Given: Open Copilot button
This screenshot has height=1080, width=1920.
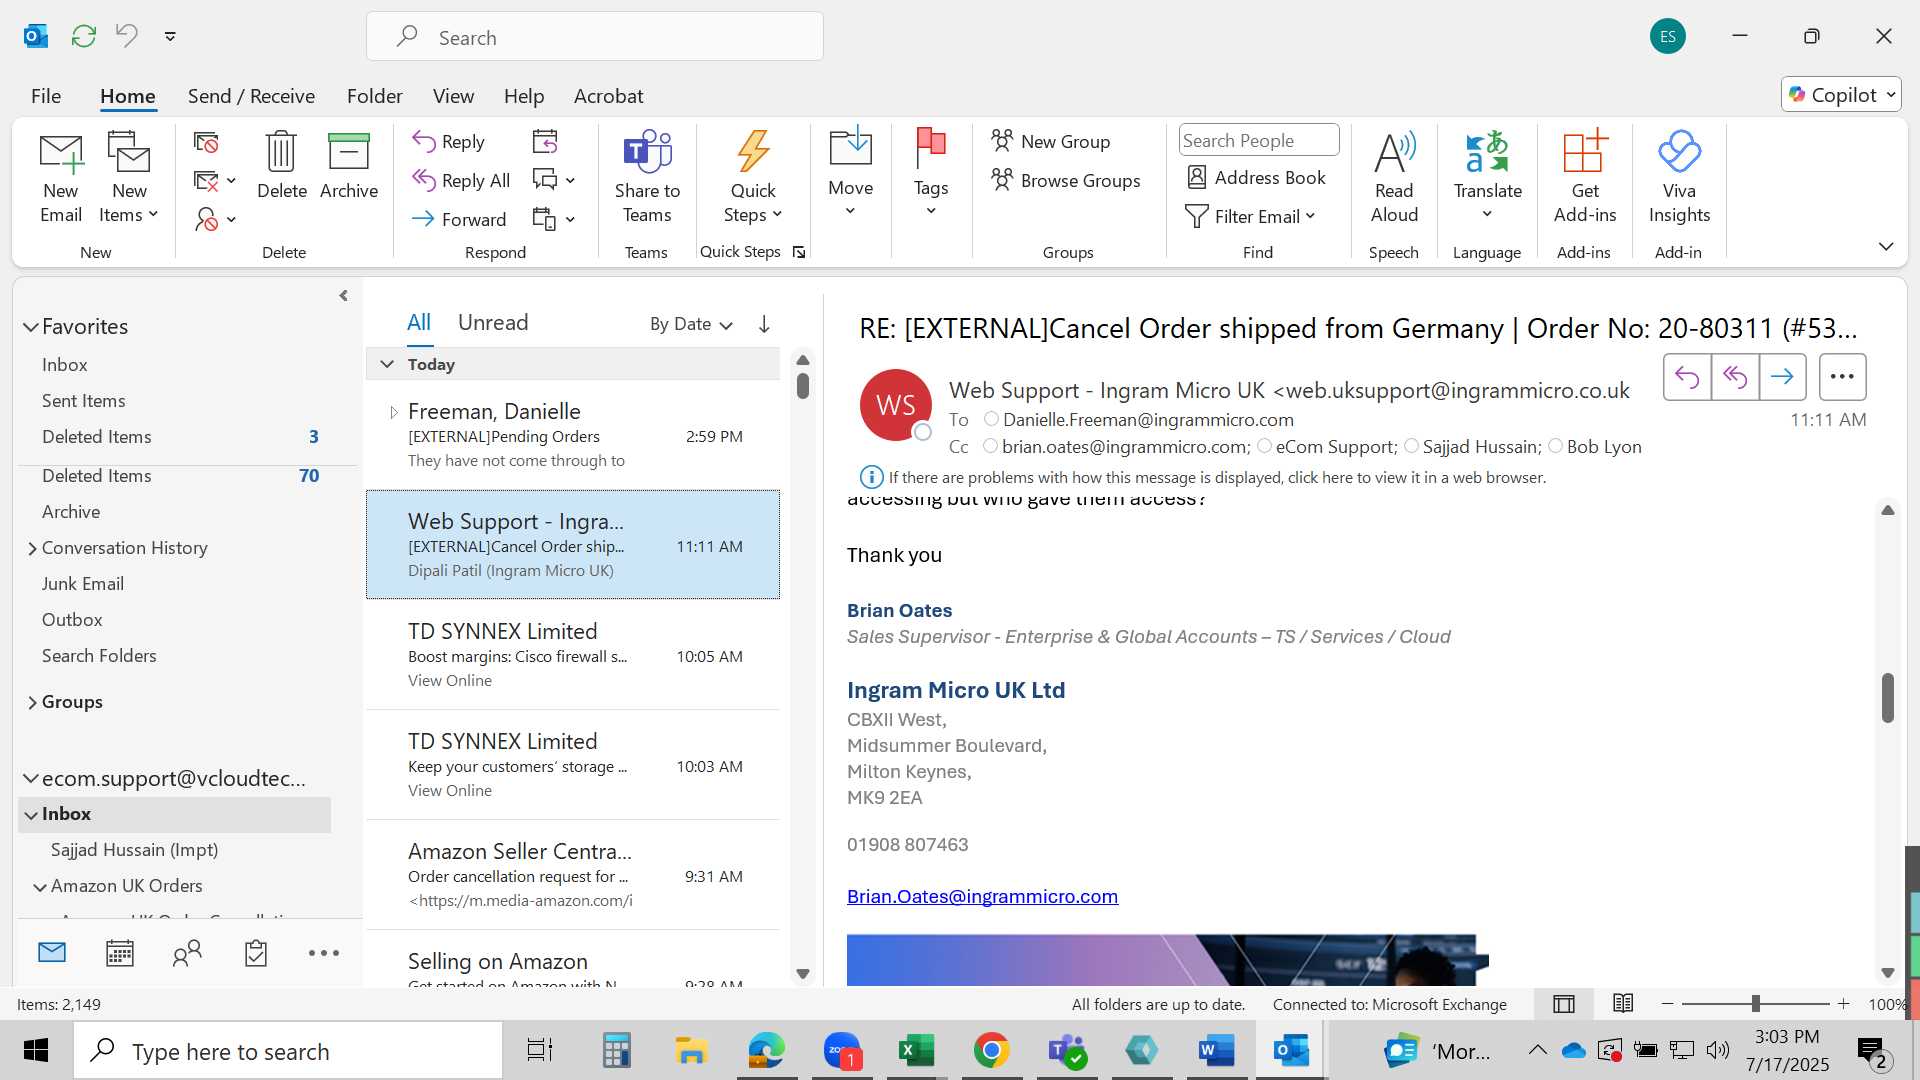Looking at the screenshot, I should pos(1841,94).
